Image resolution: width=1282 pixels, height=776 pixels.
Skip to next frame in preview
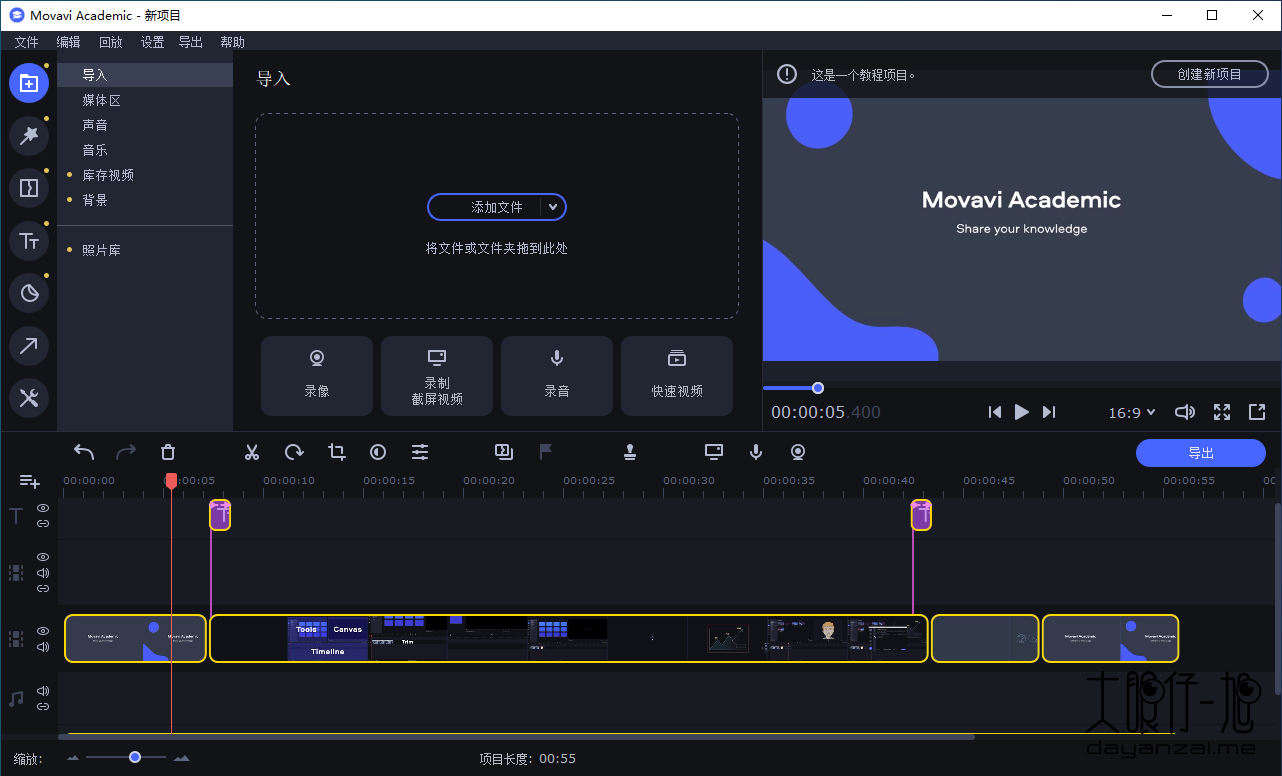(x=1048, y=412)
